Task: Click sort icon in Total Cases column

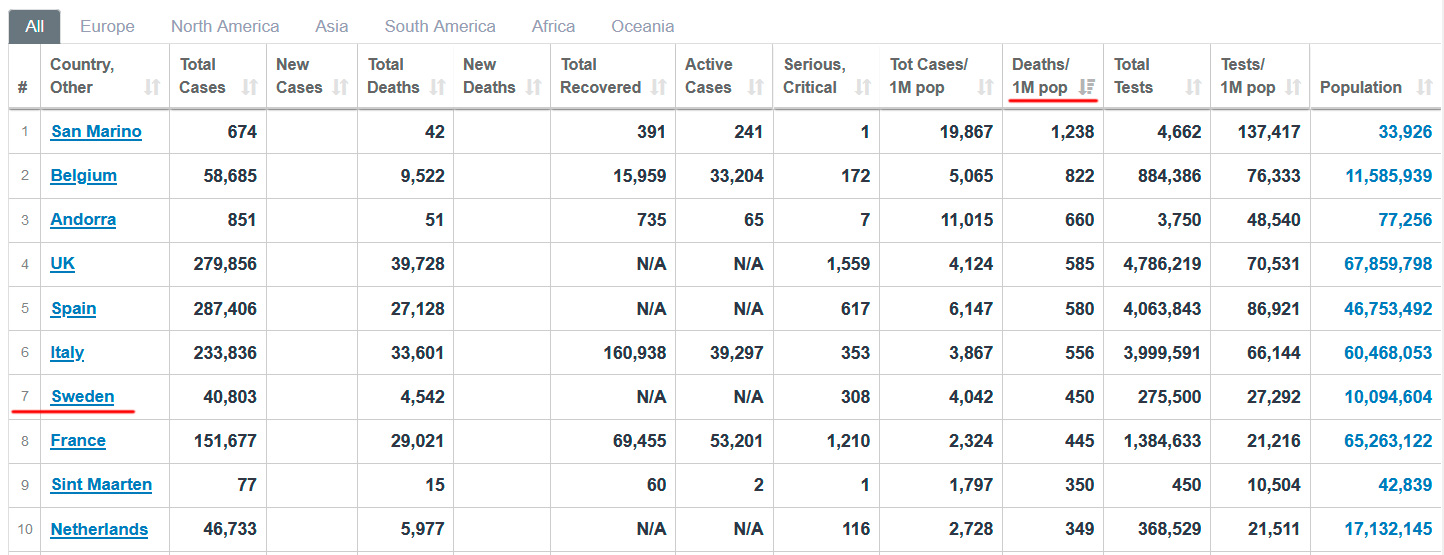Action: click(x=249, y=88)
